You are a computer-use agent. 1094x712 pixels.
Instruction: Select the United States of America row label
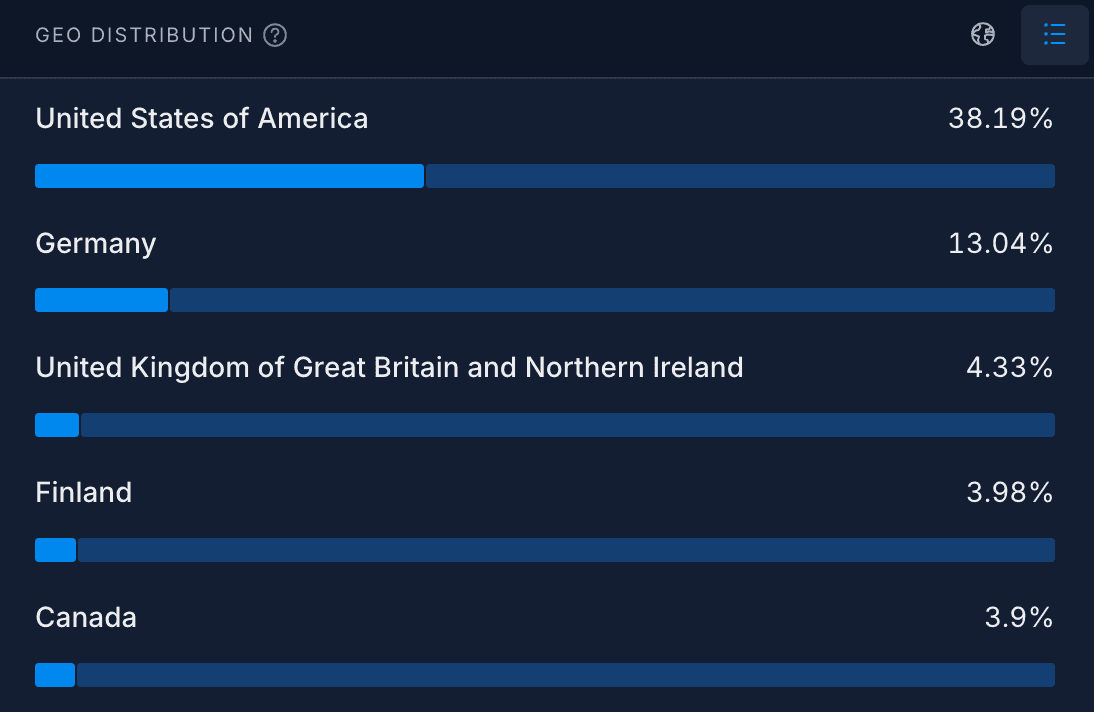(x=201, y=119)
